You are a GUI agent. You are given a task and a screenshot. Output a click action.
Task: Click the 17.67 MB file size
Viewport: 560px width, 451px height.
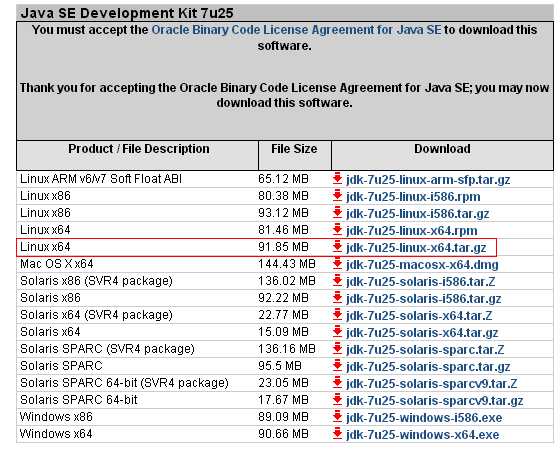[x=283, y=400]
